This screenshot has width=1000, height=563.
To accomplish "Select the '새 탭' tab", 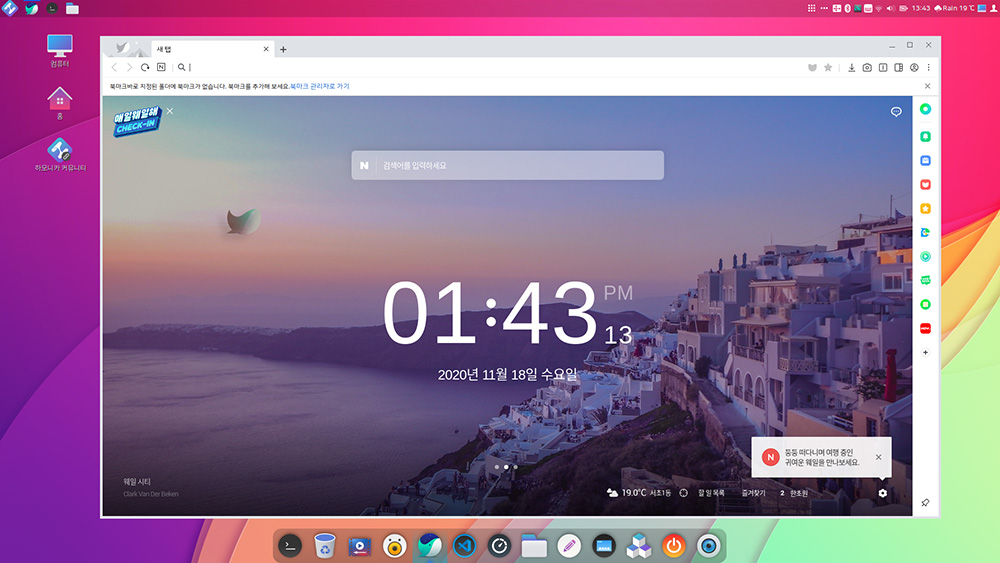I will tap(212, 49).
